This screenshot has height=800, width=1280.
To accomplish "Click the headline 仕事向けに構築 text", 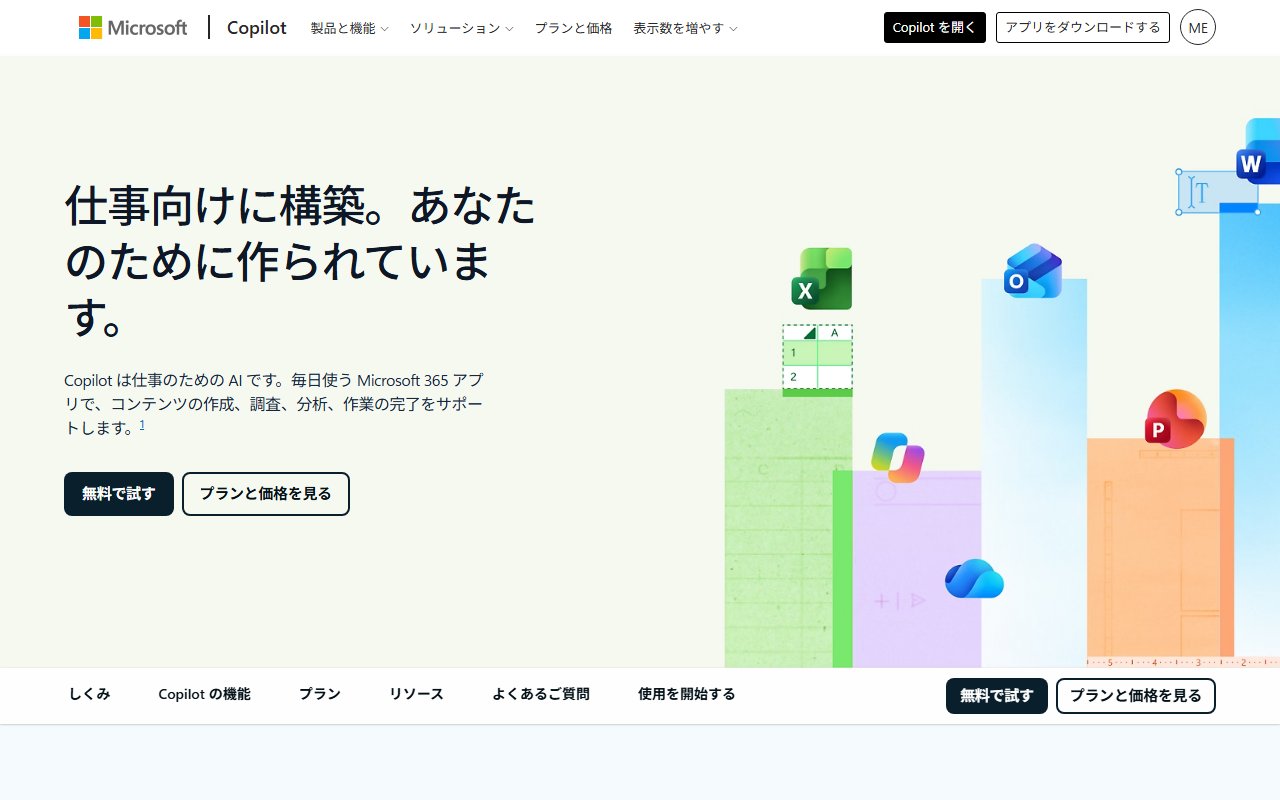I will click(x=300, y=260).
